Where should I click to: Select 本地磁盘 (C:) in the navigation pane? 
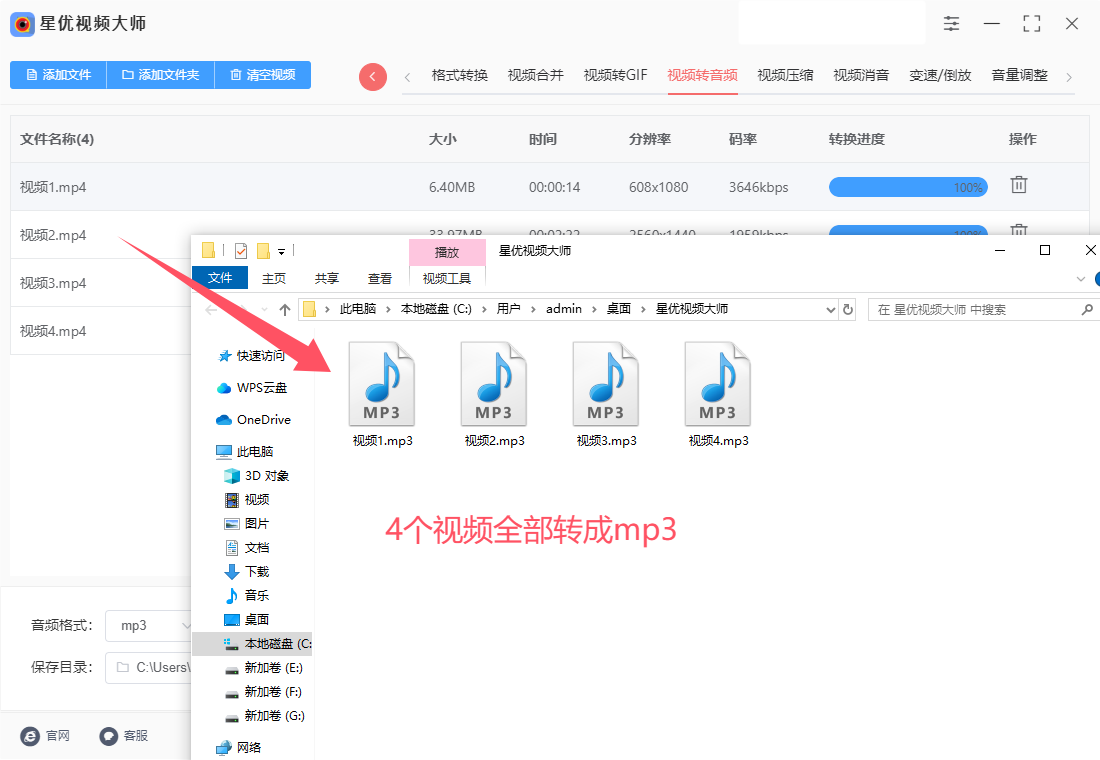[252, 644]
